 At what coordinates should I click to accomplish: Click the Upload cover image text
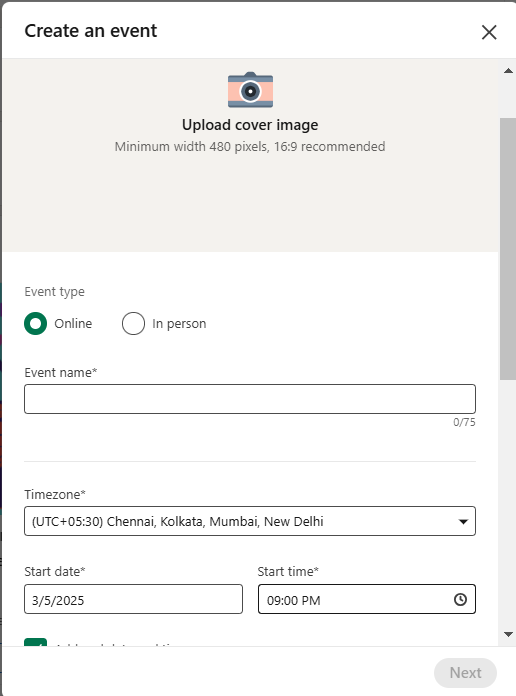pos(250,125)
